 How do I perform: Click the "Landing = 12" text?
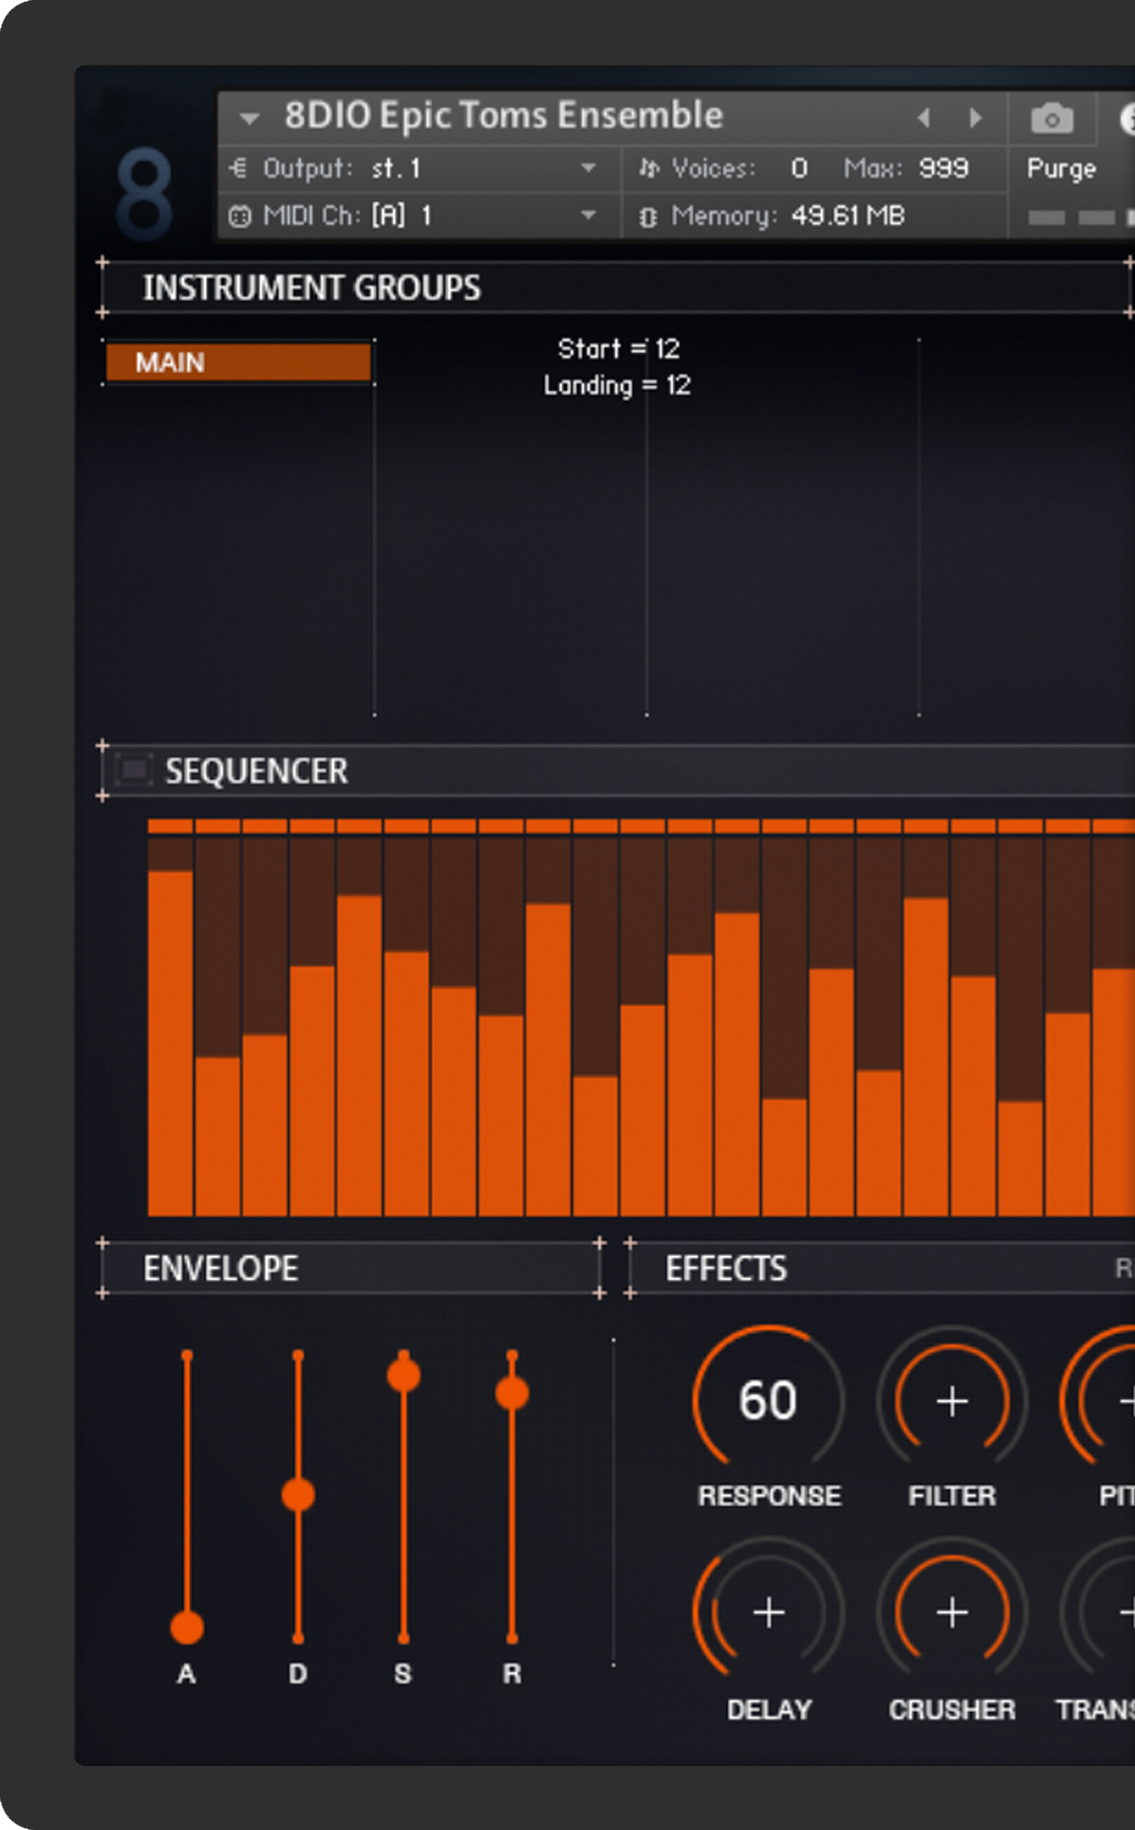click(x=617, y=385)
